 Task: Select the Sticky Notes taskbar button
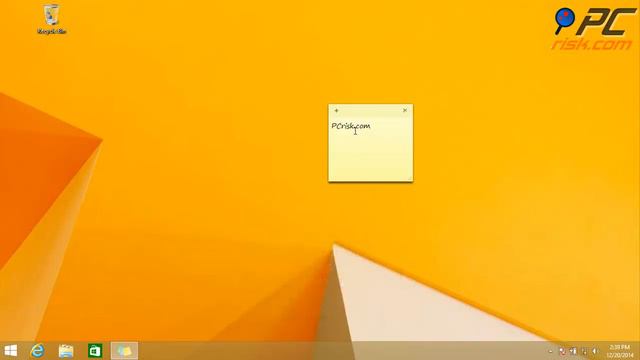click(x=124, y=351)
